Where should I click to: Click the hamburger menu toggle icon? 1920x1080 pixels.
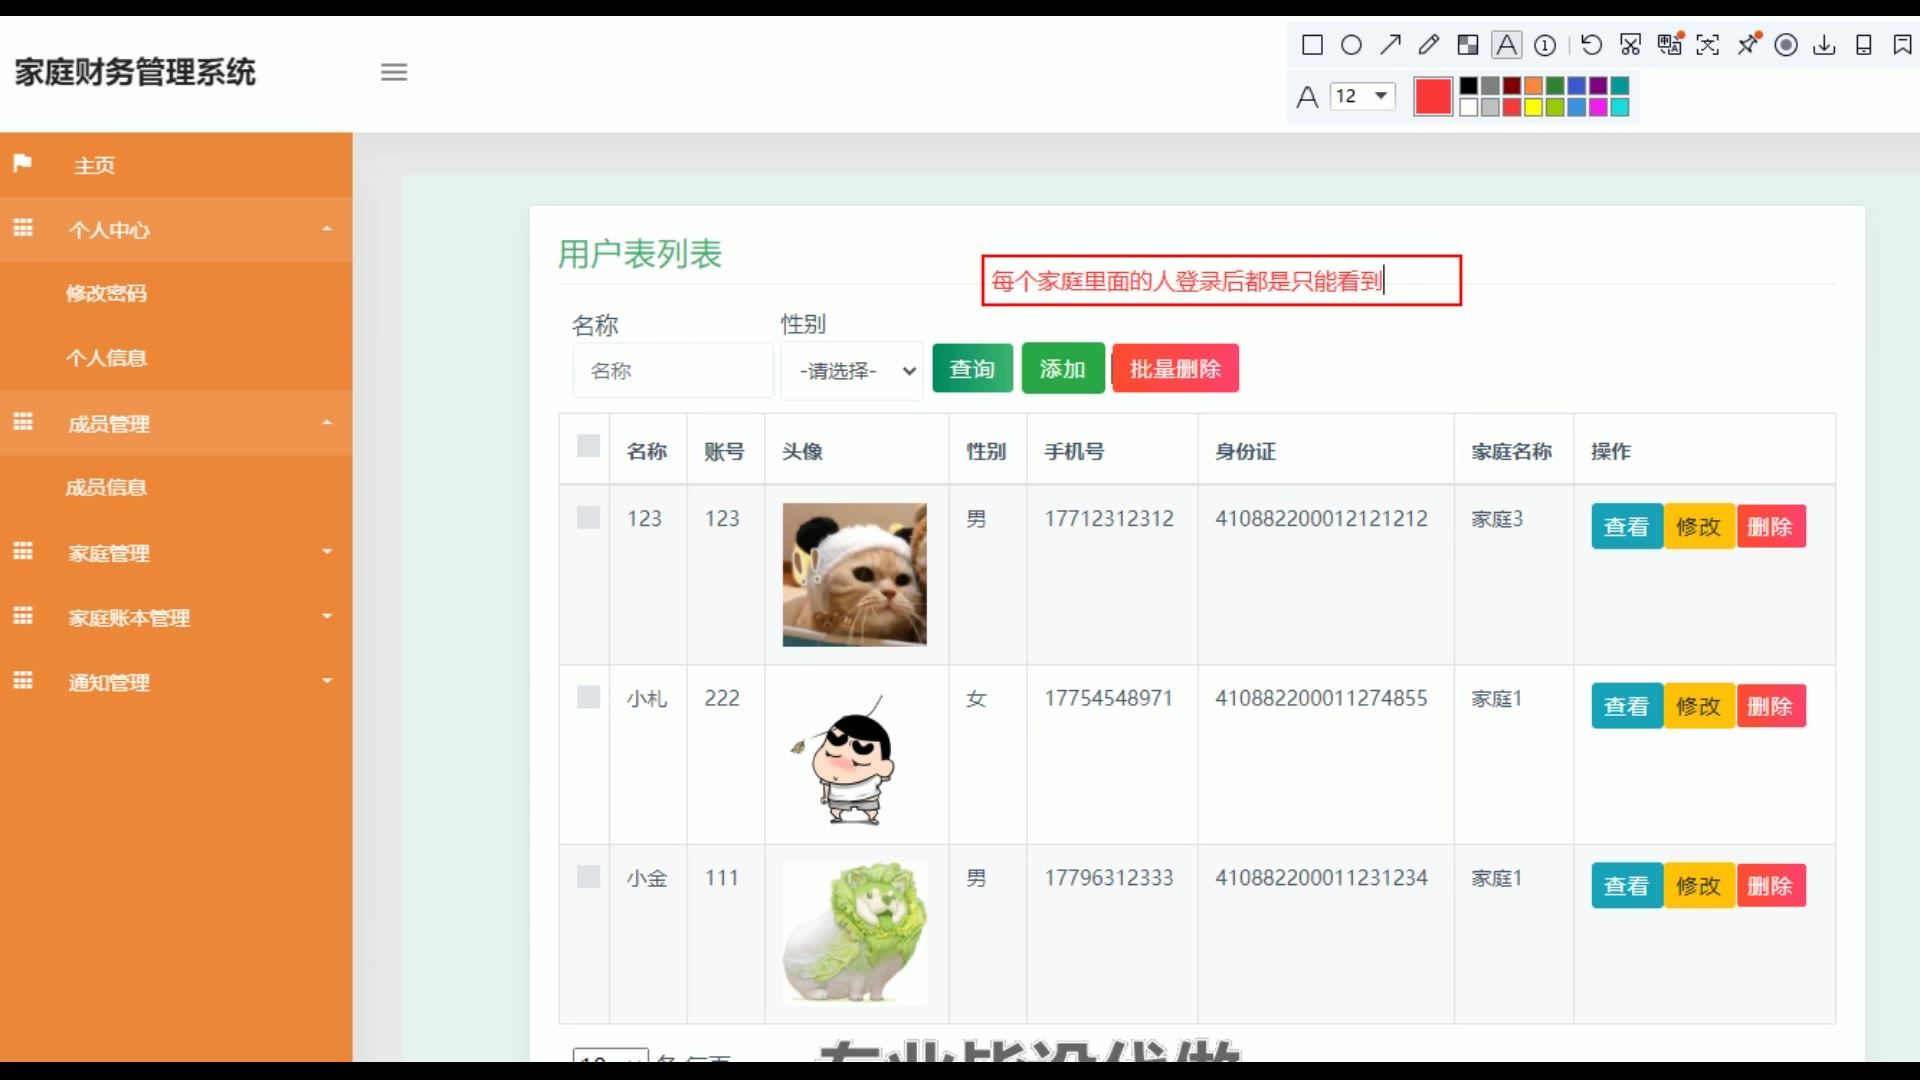click(394, 72)
